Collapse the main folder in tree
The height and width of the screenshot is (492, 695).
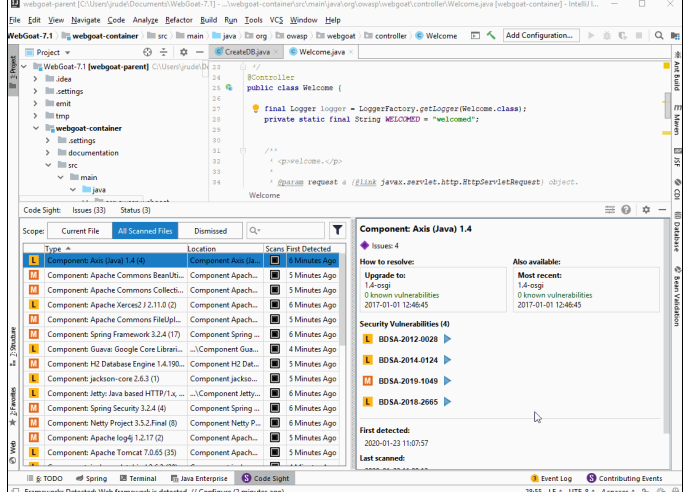click(61, 177)
